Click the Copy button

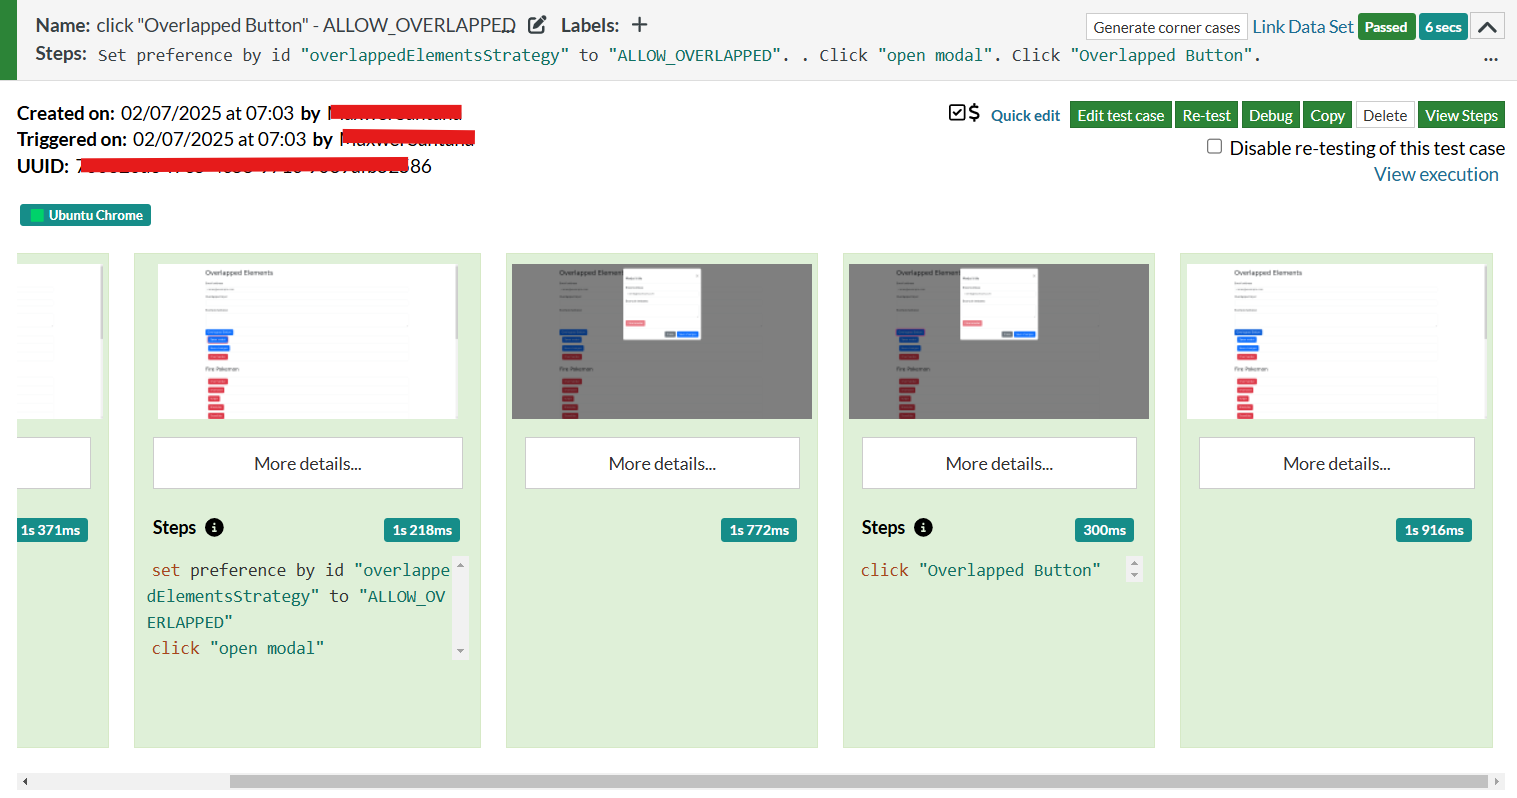coord(1327,115)
